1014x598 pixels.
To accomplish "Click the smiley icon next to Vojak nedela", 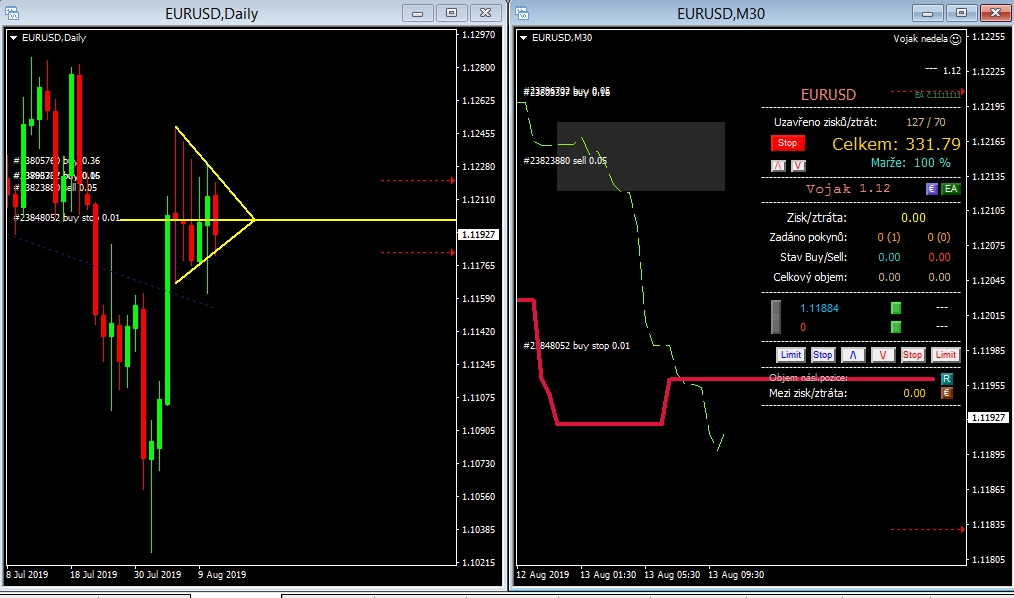I will (x=955, y=39).
